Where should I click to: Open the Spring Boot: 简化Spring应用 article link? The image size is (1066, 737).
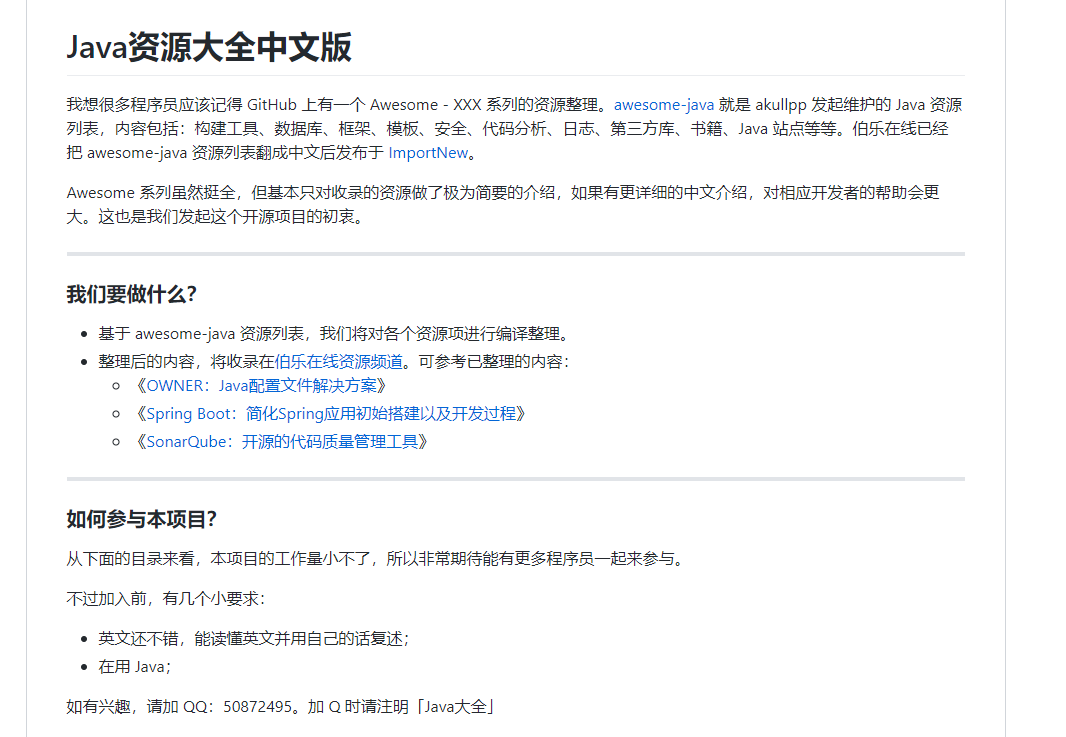[x=330, y=414]
